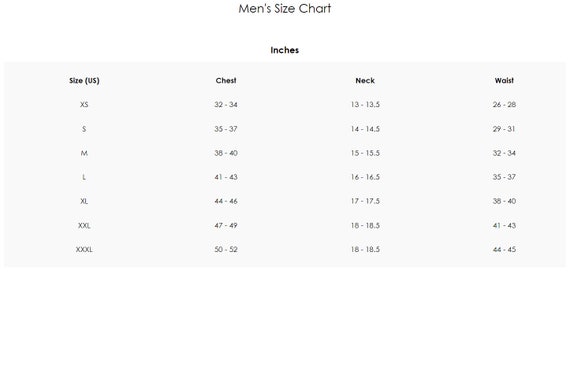The width and height of the screenshot is (570, 378).
Task: Click the Chest column header
Action: coord(226,80)
